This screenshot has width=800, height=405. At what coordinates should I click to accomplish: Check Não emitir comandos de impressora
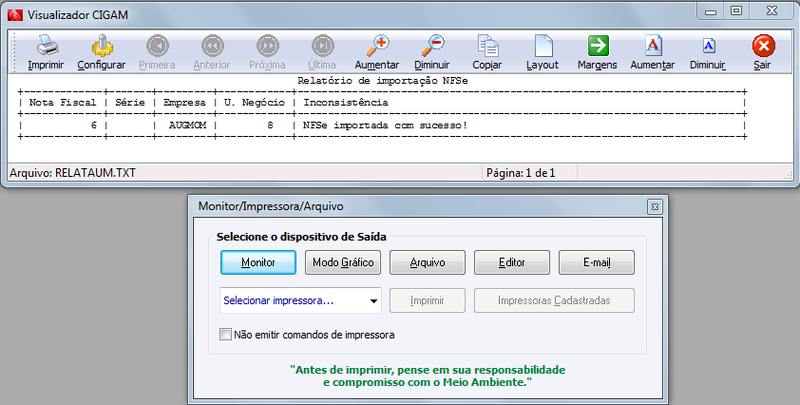pos(225,335)
